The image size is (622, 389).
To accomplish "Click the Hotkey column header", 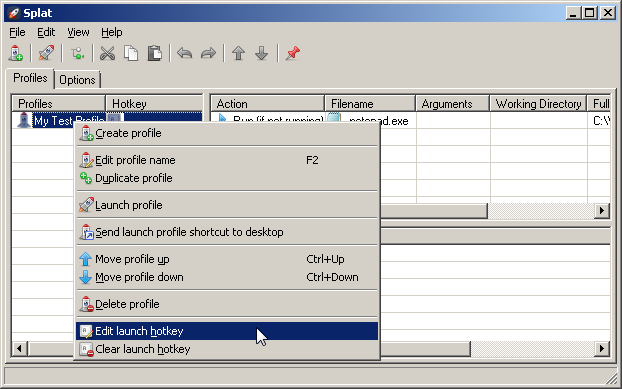I will point(154,104).
